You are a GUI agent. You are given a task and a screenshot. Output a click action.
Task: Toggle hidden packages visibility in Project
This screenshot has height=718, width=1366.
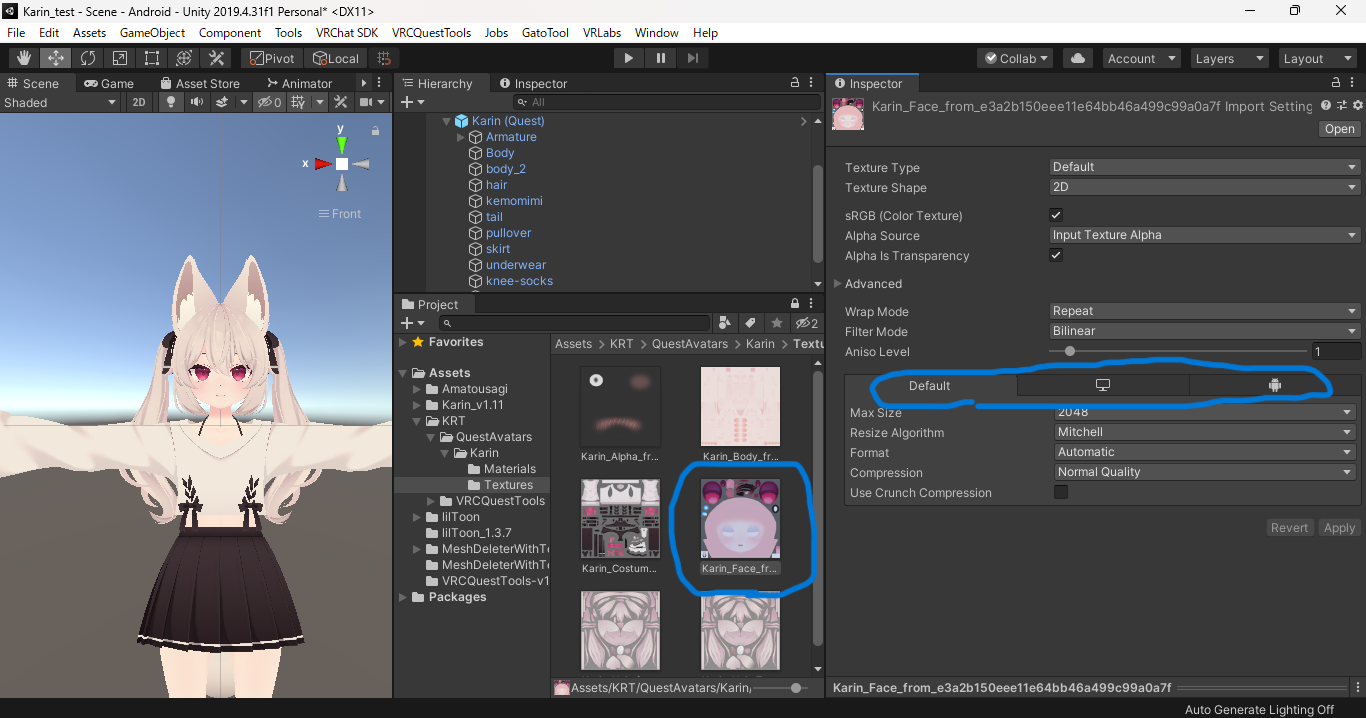coord(806,323)
